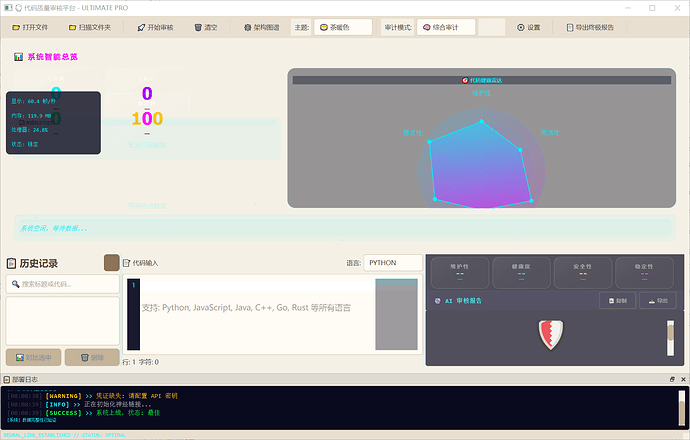Click line number 1 in the editor gutter
Screen dimensions: 690x440
[x=133, y=285]
